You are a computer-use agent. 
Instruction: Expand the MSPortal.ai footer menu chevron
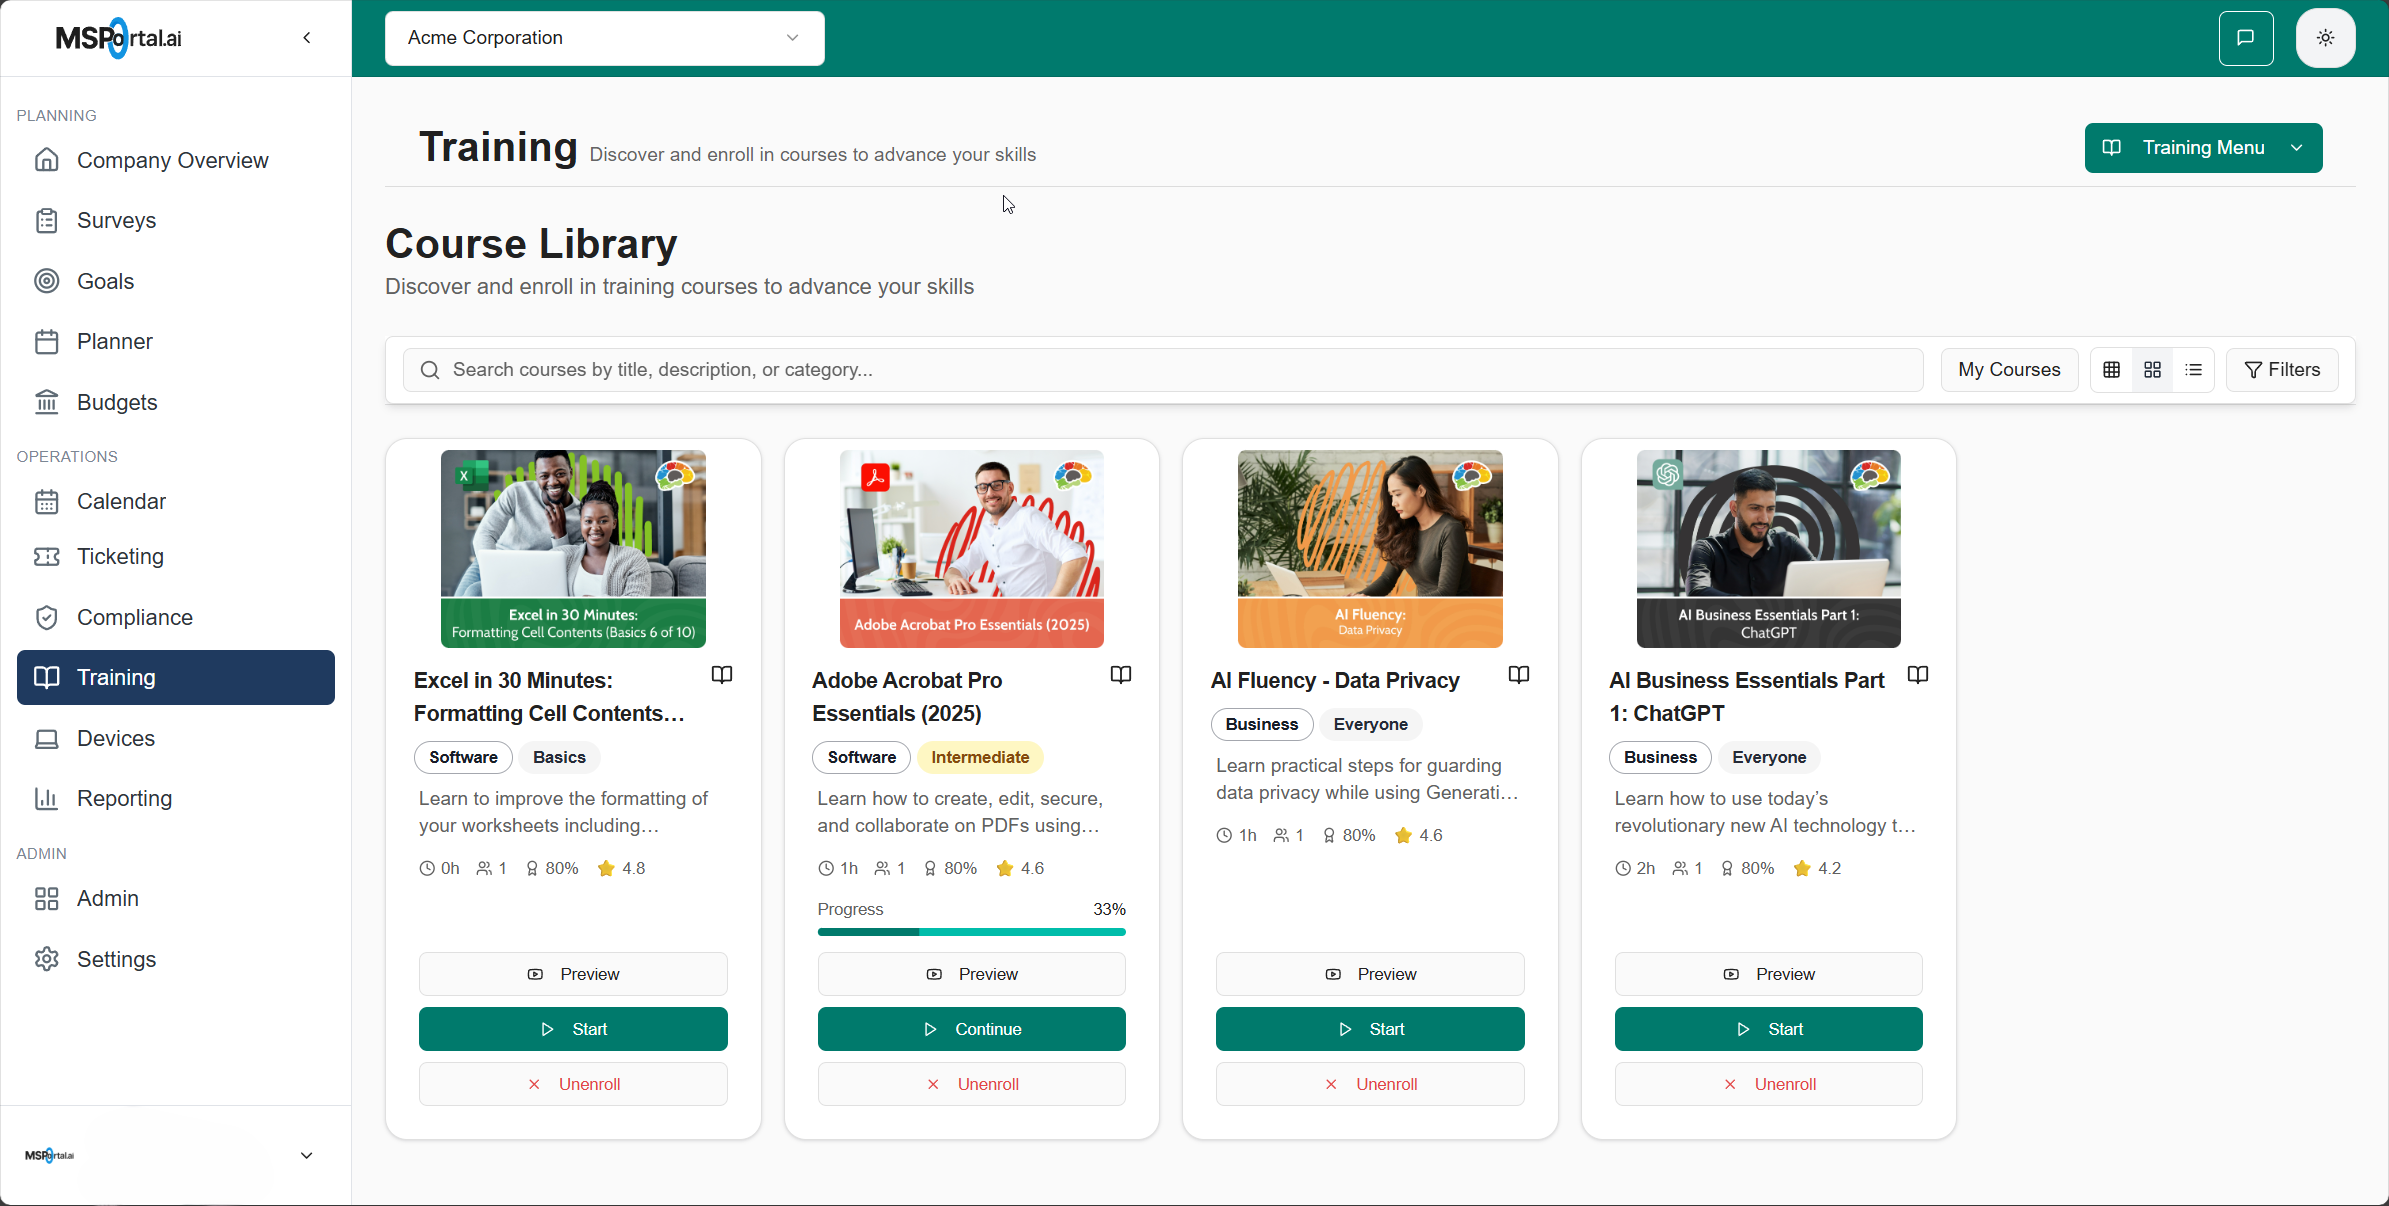(x=307, y=1155)
